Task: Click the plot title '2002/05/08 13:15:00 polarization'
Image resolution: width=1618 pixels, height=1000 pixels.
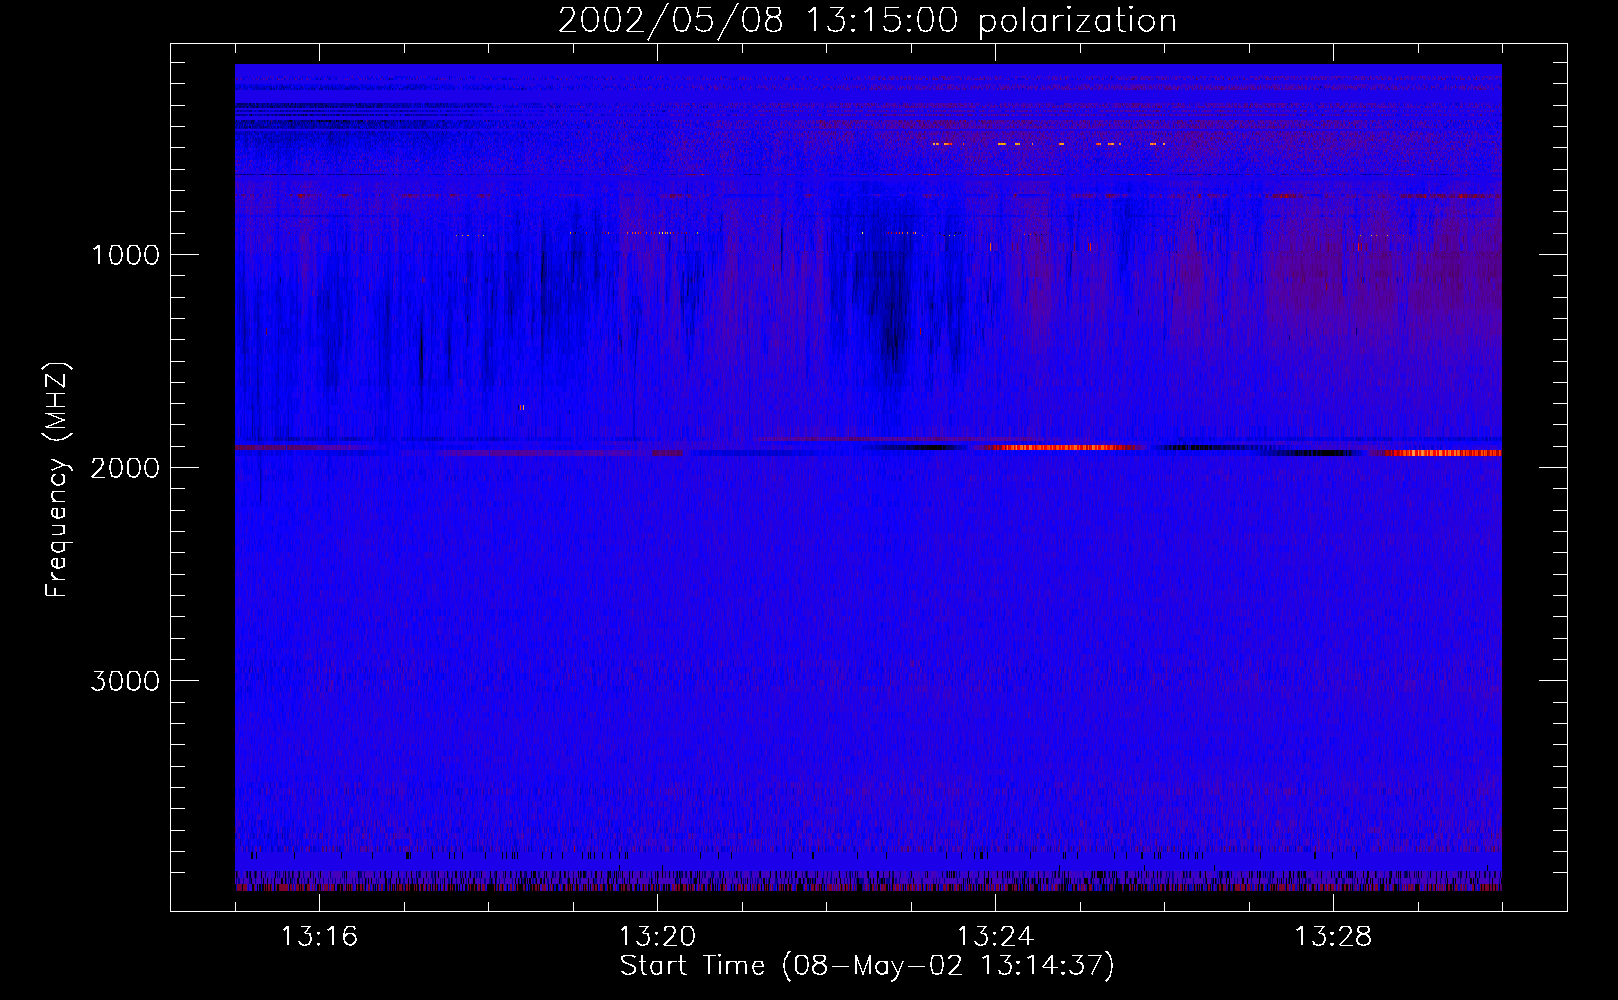Action: tap(867, 20)
